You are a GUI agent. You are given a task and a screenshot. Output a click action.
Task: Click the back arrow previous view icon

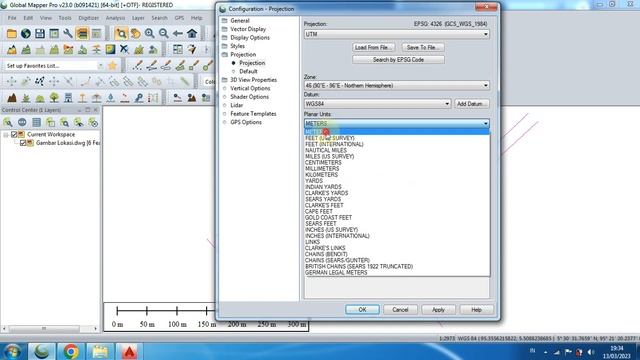pyautogui.click(x=178, y=33)
